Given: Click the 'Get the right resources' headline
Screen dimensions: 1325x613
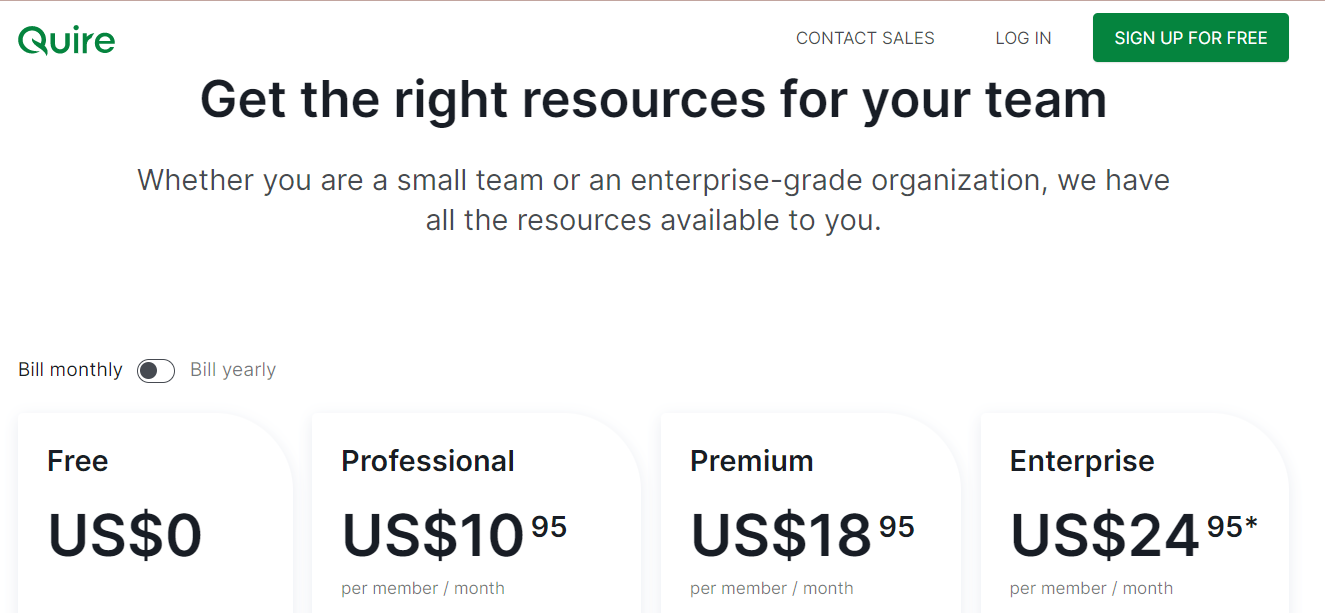Looking at the screenshot, I should 653,100.
